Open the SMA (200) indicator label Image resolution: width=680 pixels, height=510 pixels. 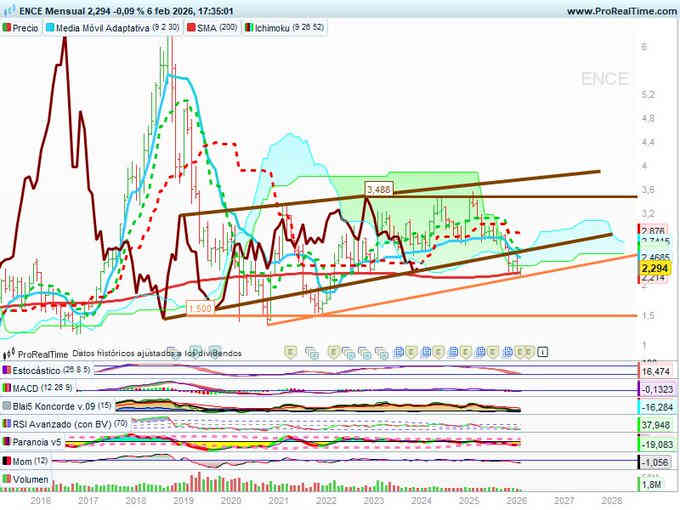click(215, 29)
